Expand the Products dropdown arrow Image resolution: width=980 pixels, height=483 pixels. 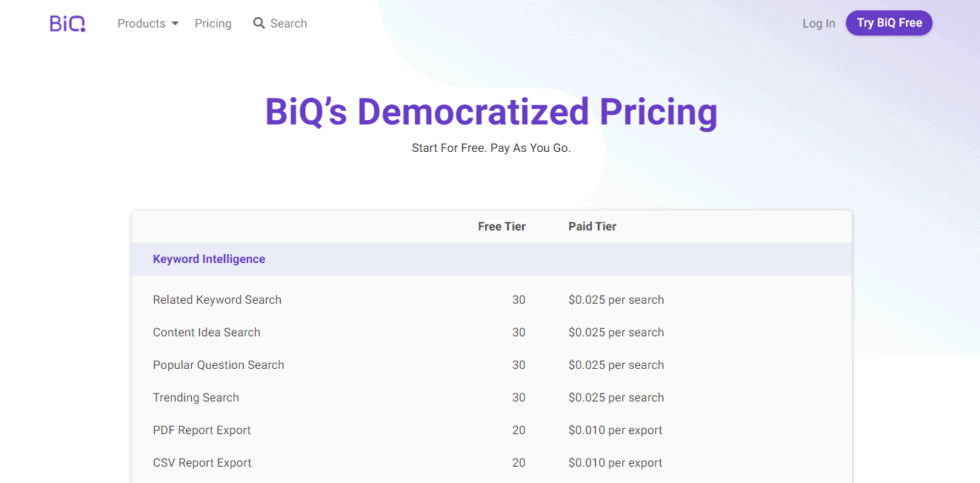click(x=175, y=24)
